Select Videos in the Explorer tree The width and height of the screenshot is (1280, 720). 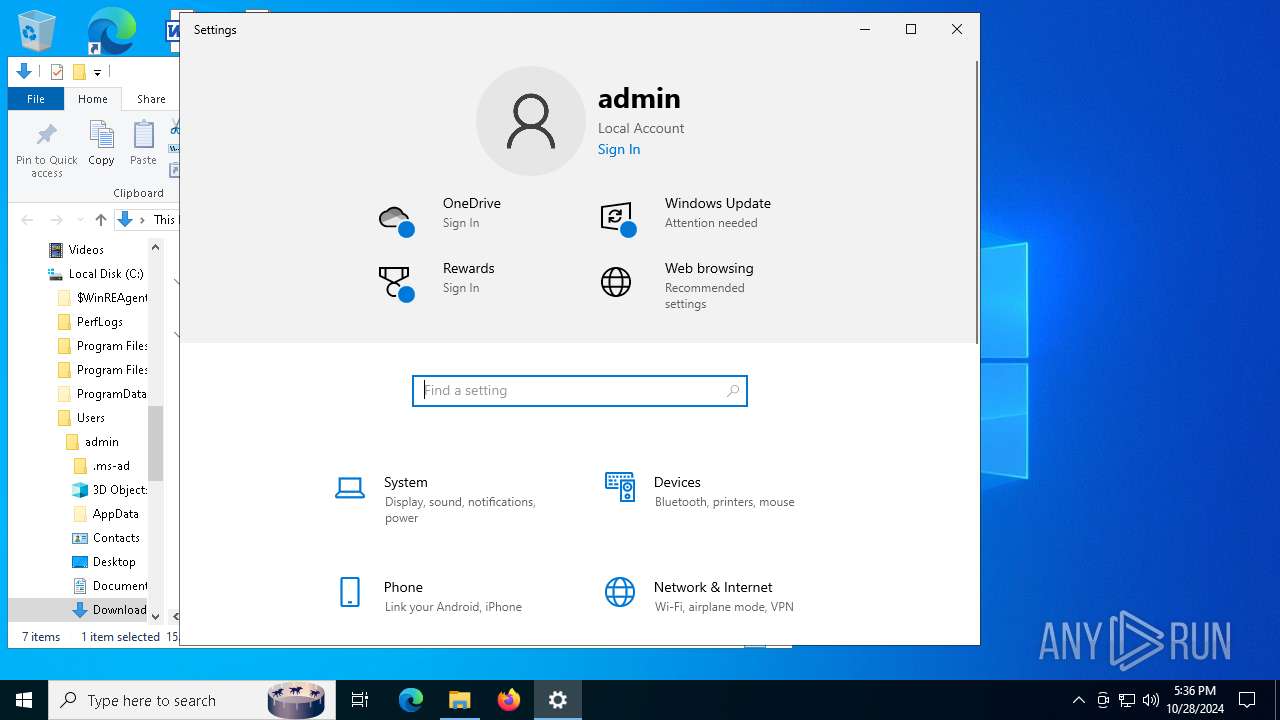pyautogui.click(x=86, y=250)
